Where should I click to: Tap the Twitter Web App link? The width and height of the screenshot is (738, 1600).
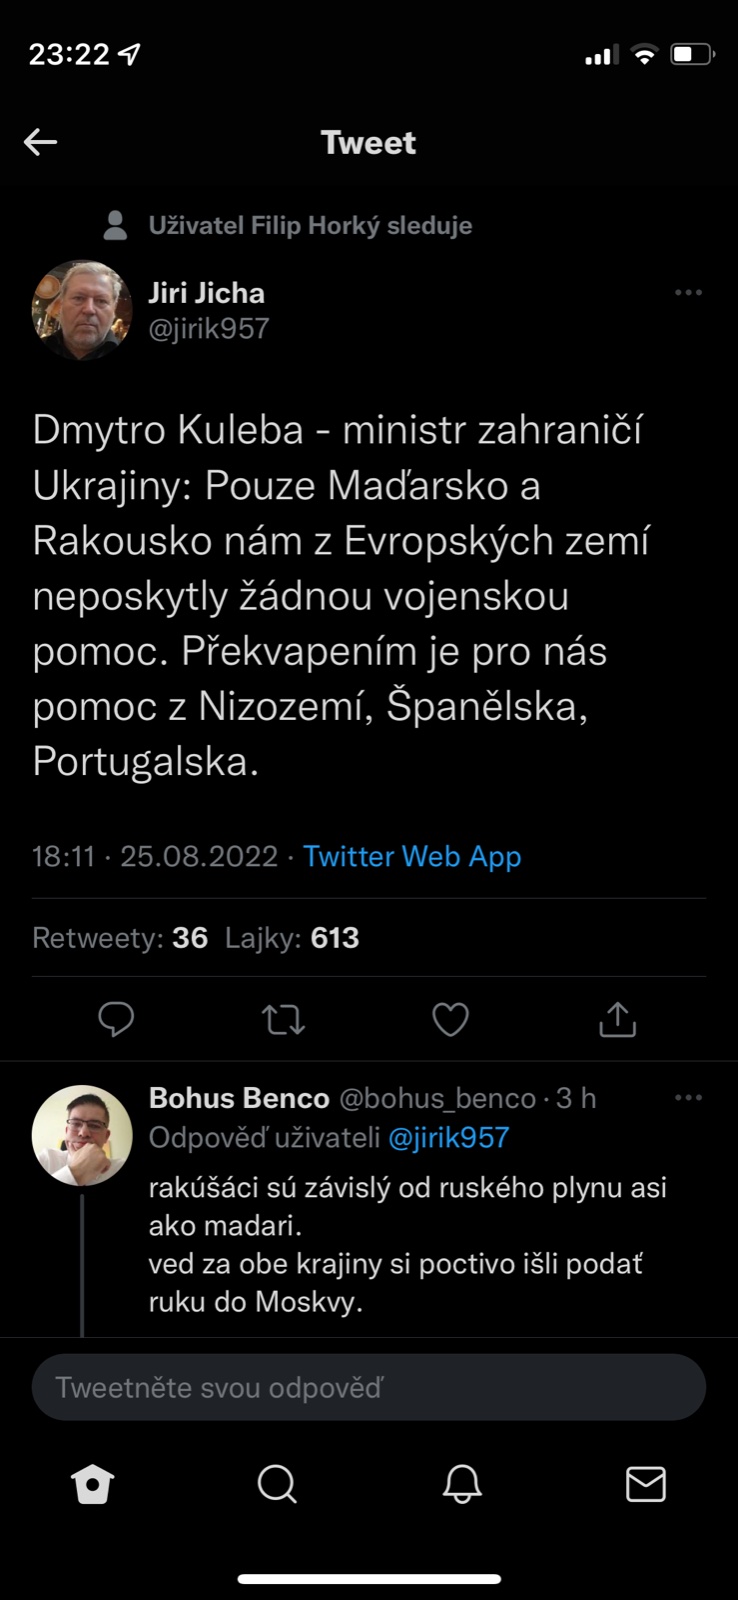[x=412, y=857]
